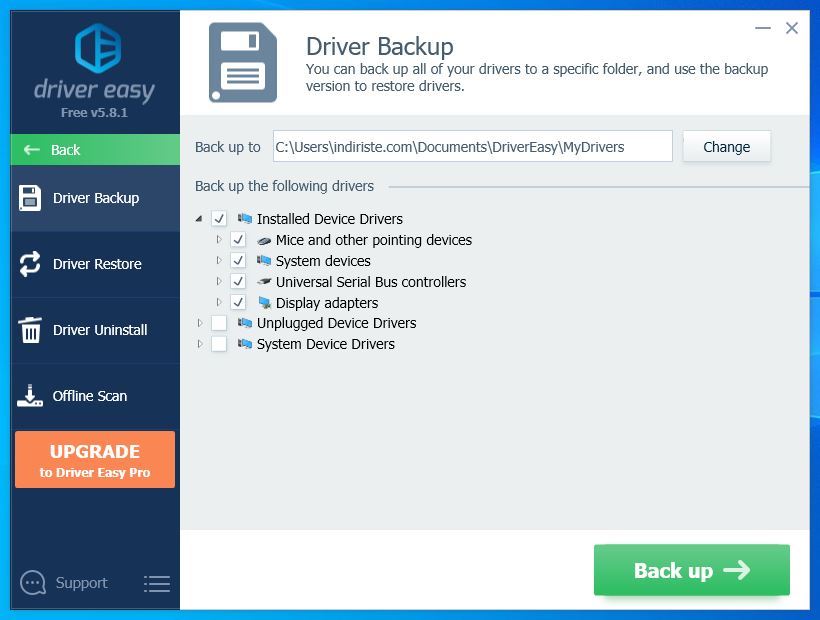820x620 pixels.
Task: Click the Driver Uninstall trash can icon
Action: point(30,330)
